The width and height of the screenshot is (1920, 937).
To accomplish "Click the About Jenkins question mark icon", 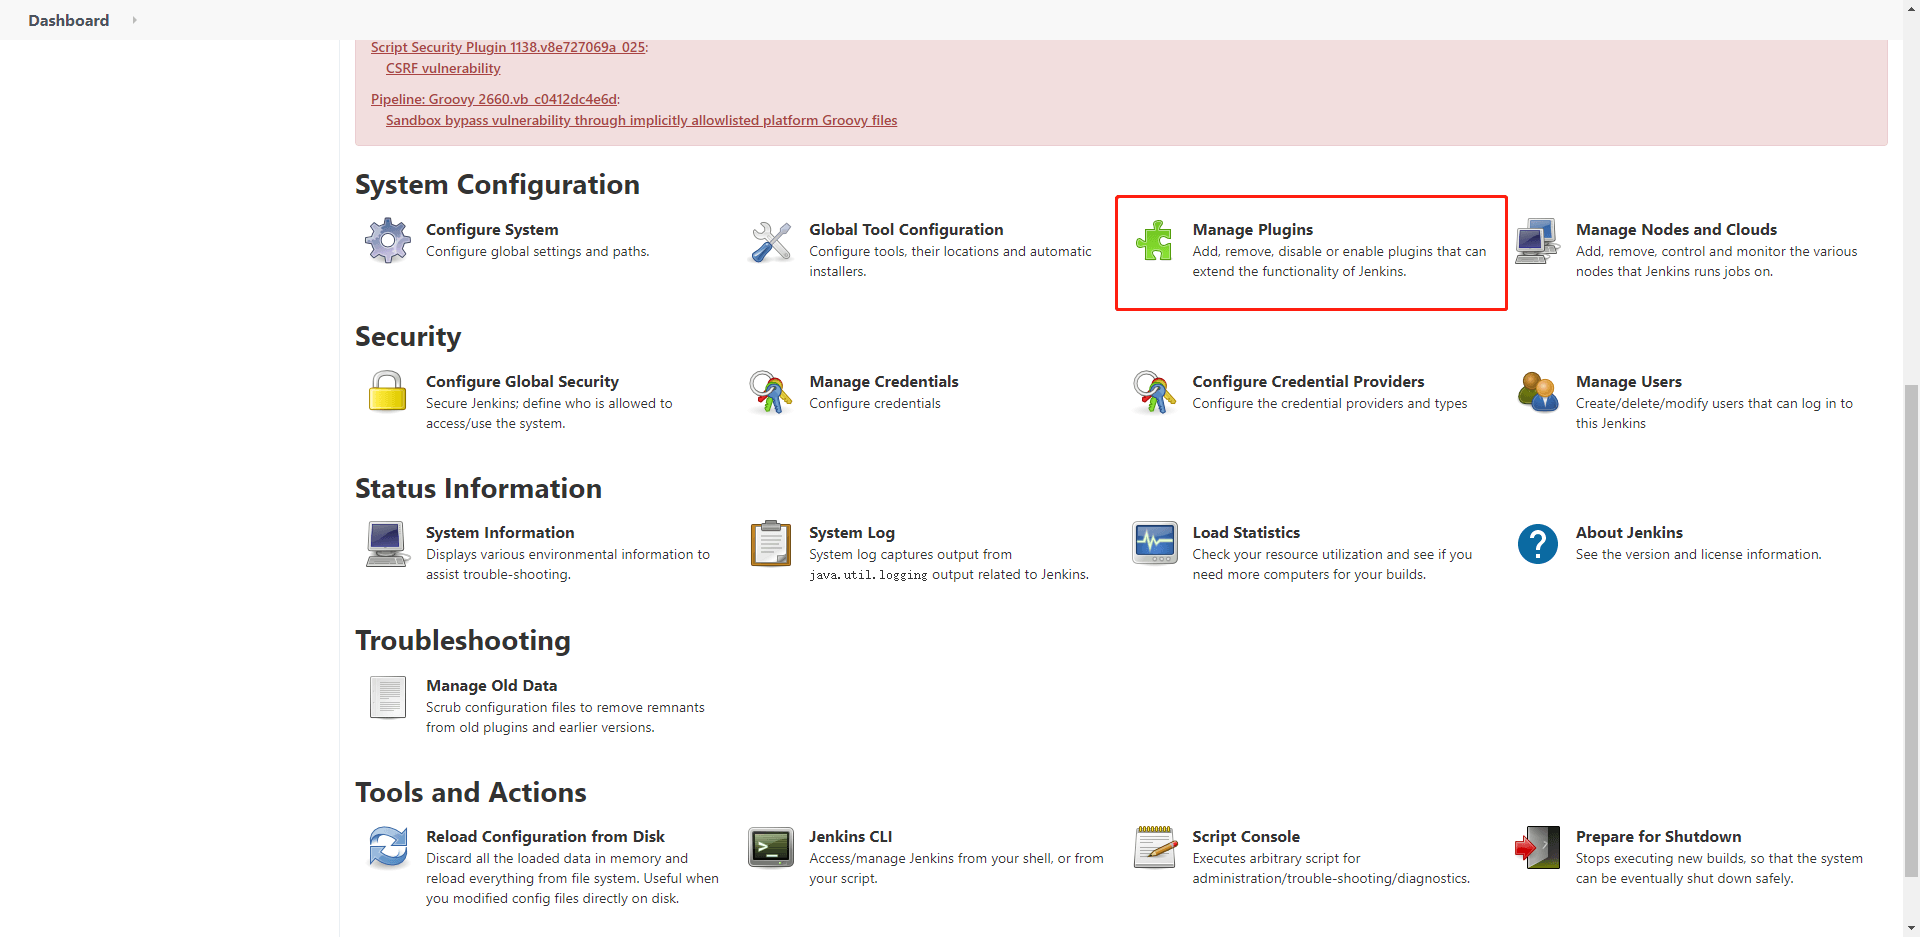I will (x=1538, y=544).
